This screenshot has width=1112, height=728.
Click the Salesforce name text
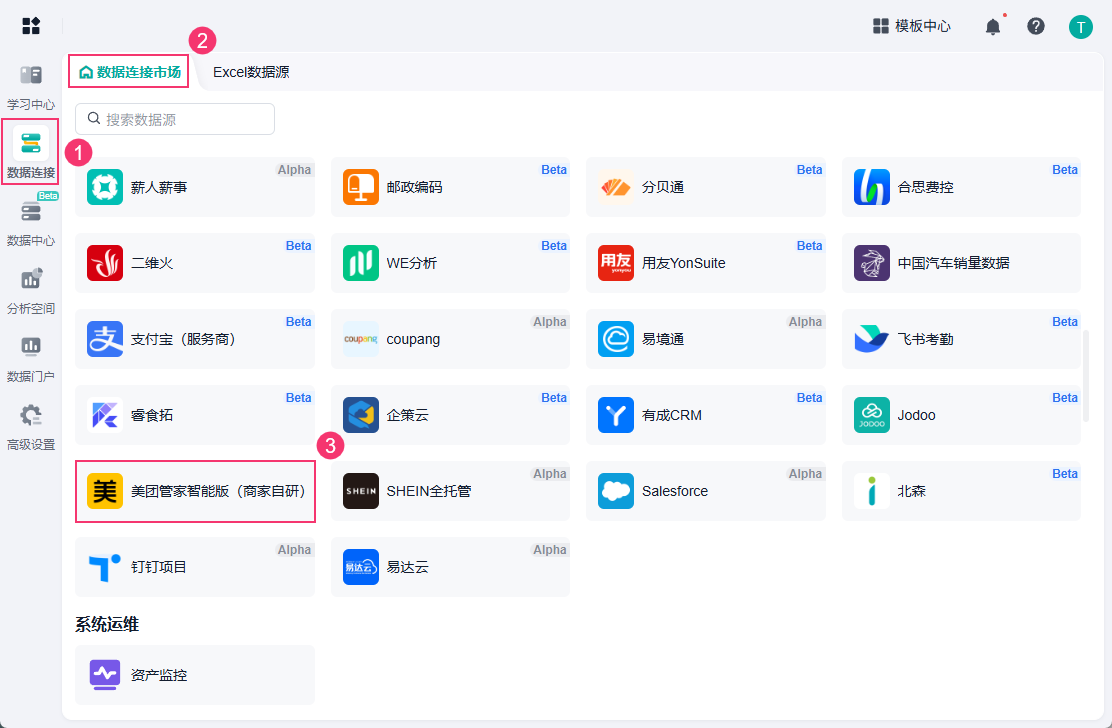click(x=674, y=491)
